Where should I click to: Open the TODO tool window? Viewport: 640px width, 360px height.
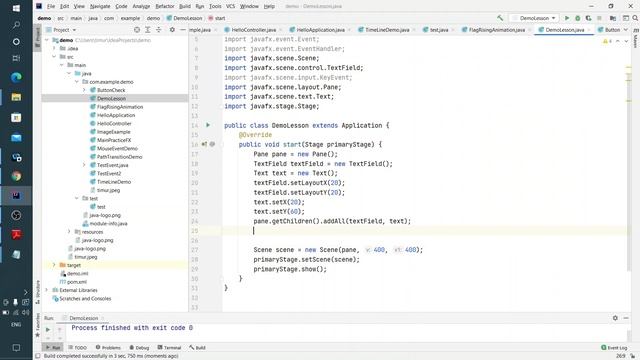pos(78,347)
